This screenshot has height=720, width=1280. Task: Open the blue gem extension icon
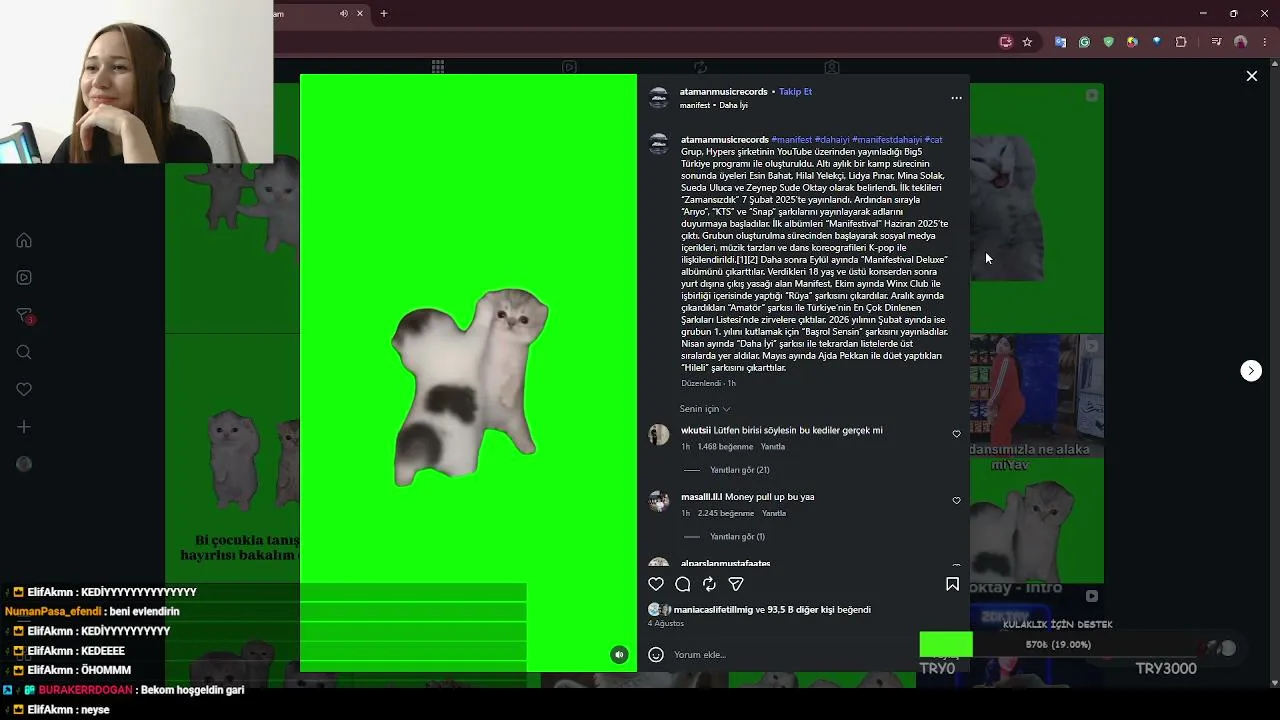pos(1157,42)
